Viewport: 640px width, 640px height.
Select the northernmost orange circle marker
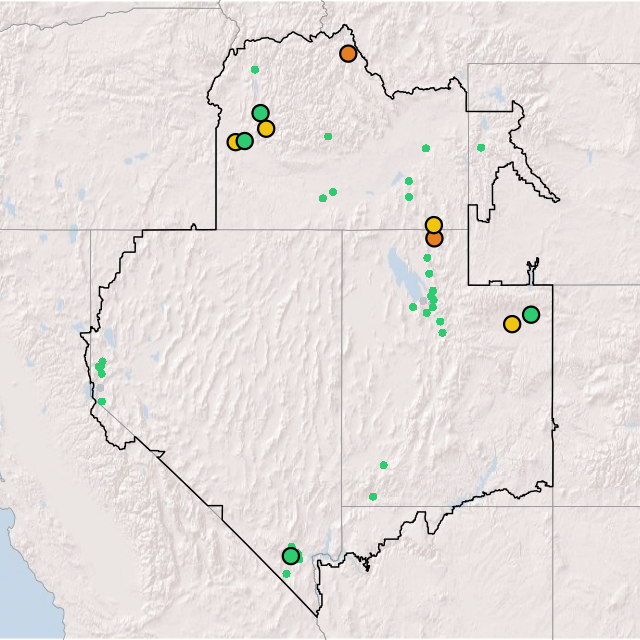tap(348, 53)
